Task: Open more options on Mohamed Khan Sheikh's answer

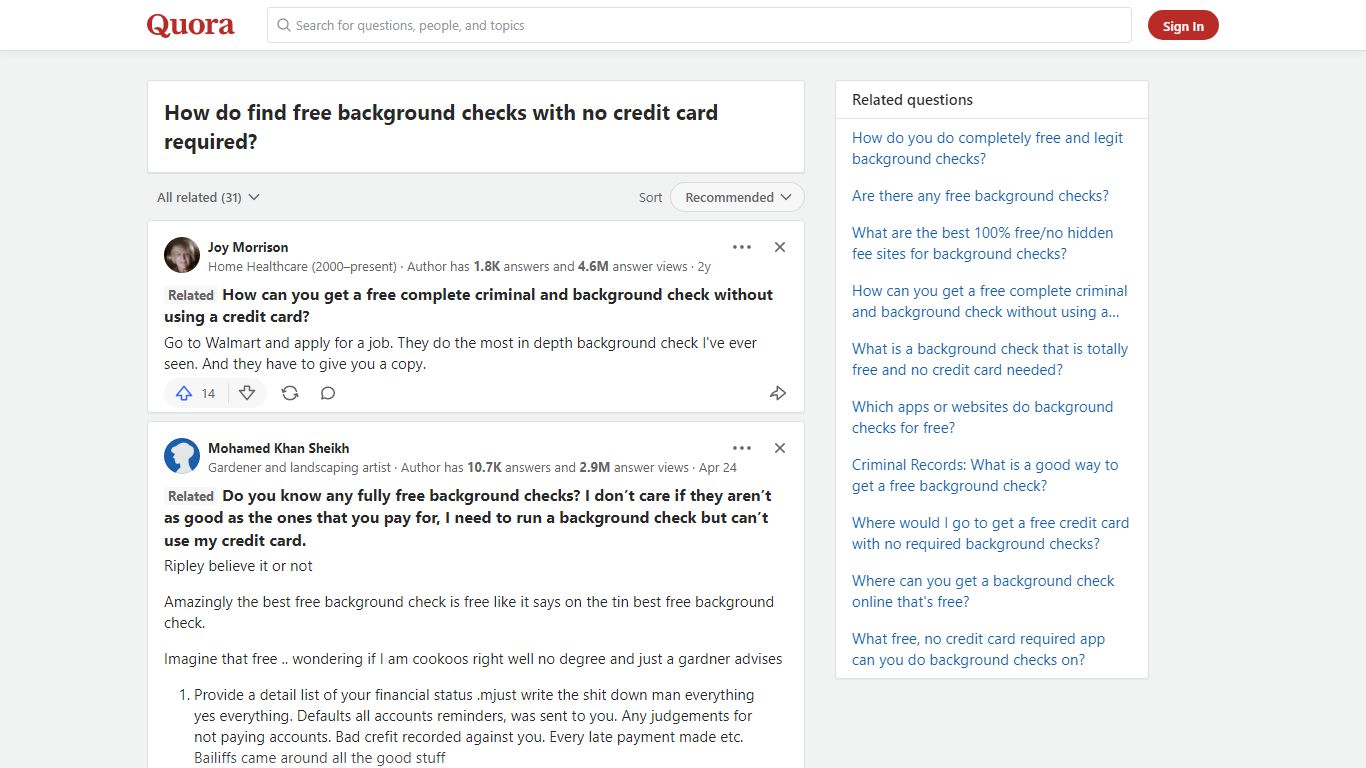Action: [741, 448]
